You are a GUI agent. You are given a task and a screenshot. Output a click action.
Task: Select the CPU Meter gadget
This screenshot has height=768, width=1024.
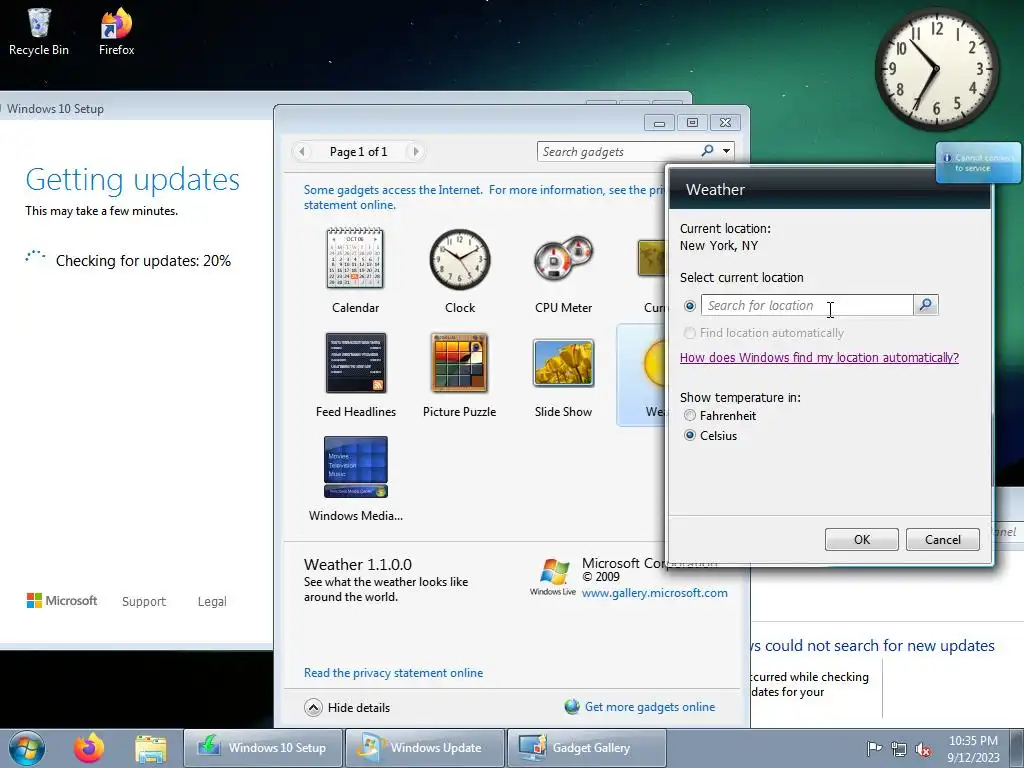[x=563, y=270]
